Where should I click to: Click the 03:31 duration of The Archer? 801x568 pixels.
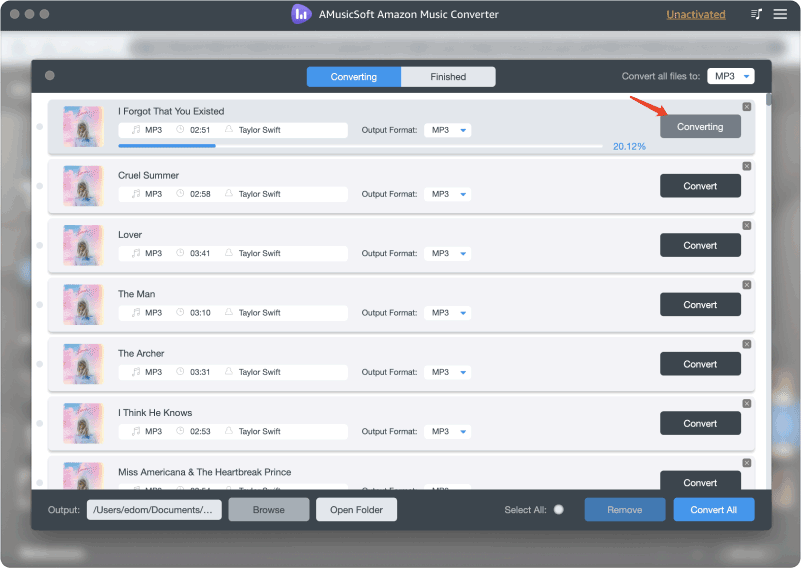200,372
